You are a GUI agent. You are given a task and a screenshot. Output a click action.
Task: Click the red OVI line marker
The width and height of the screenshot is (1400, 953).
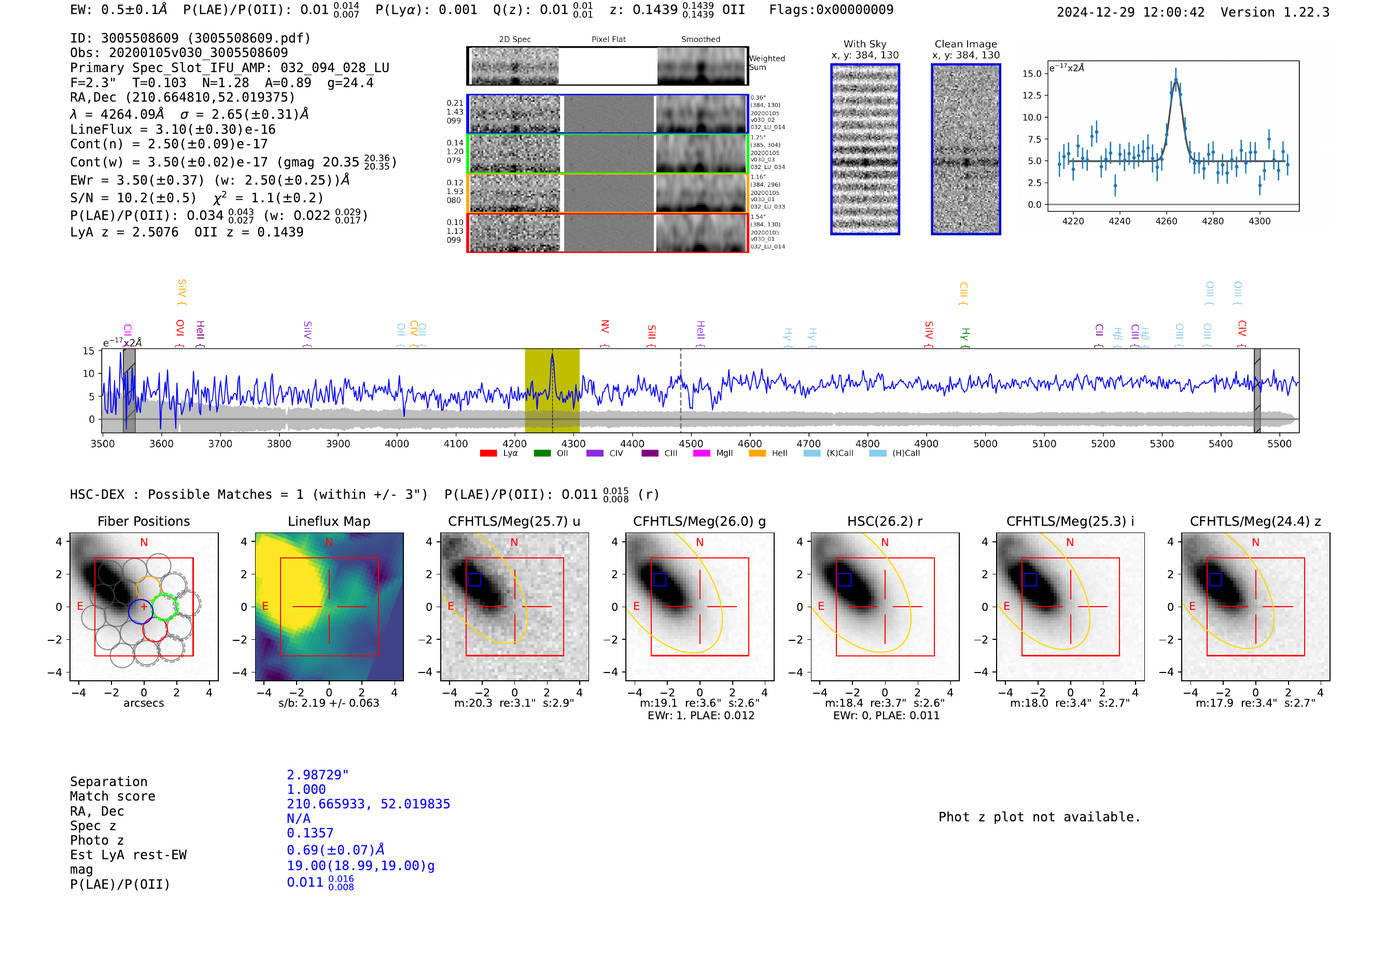point(180,334)
